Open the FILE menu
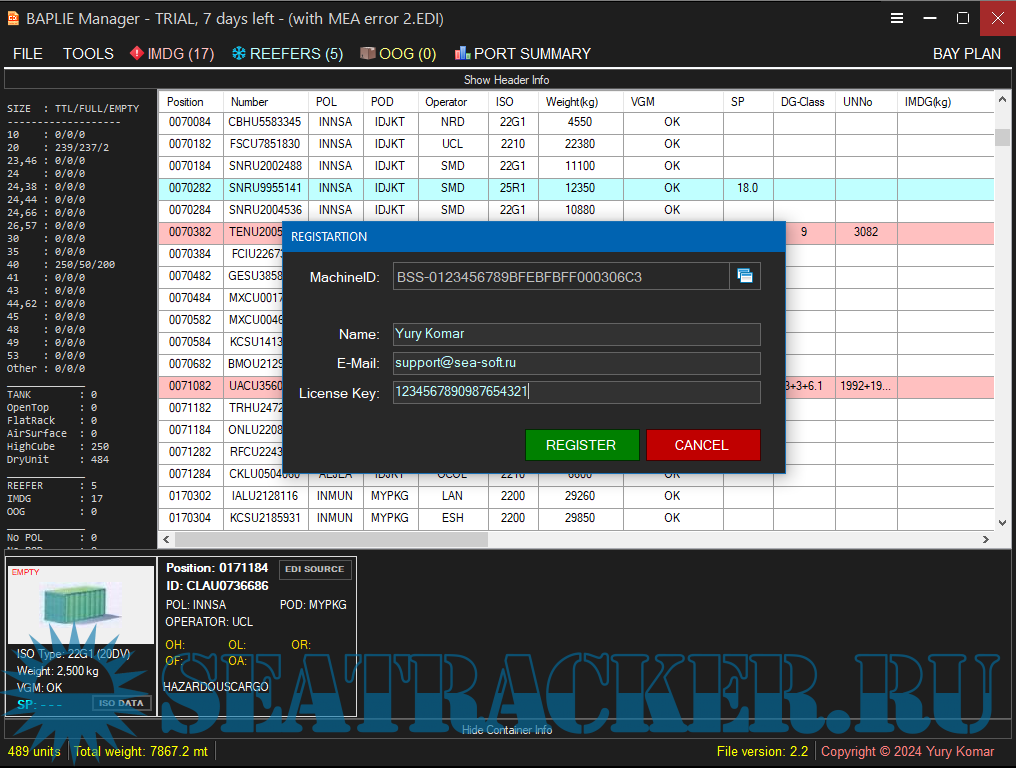This screenshot has width=1016, height=768. (x=28, y=54)
